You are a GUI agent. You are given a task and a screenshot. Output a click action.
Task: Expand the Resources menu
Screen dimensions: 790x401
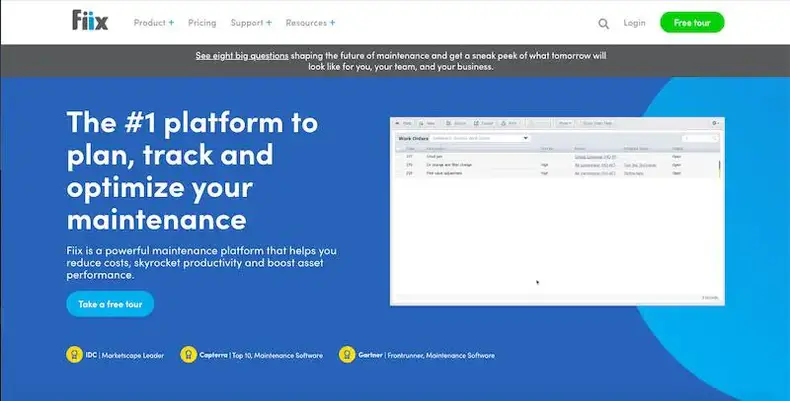[310, 23]
